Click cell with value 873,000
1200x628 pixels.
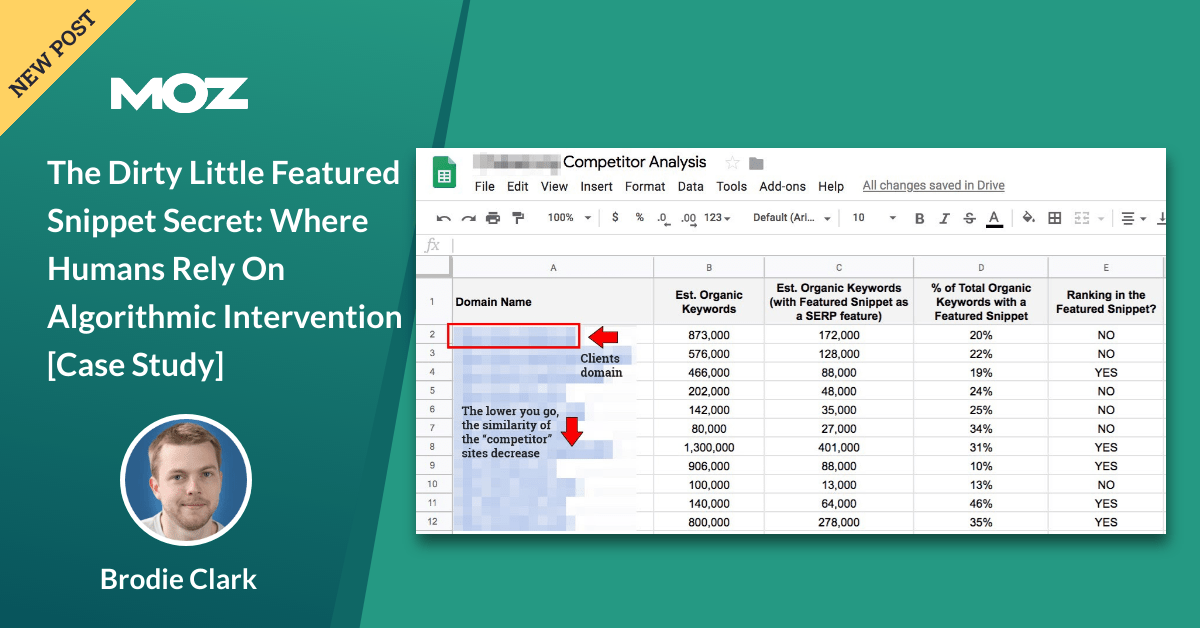click(709, 335)
